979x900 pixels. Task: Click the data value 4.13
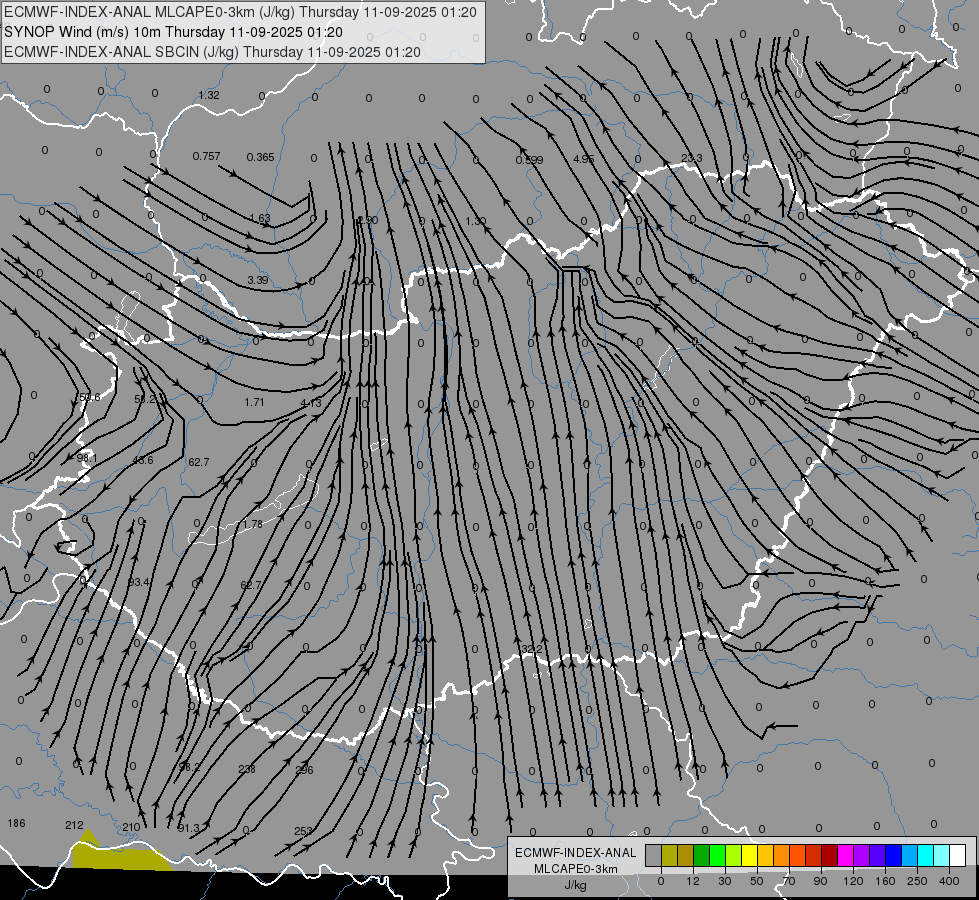coord(311,403)
